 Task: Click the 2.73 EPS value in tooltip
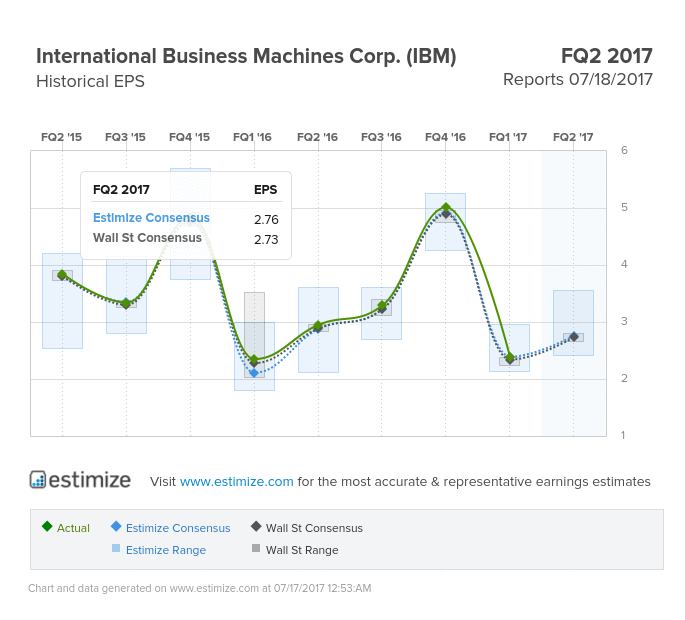click(x=266, y=239)
